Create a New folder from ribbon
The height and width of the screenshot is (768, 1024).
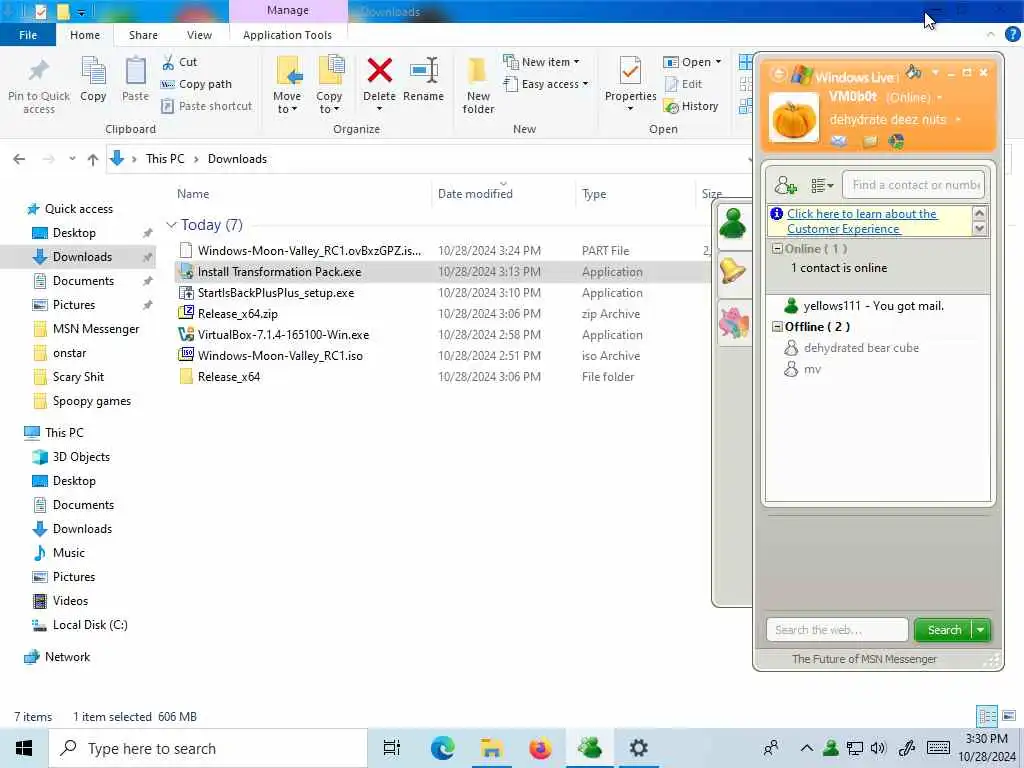point(478,85)
